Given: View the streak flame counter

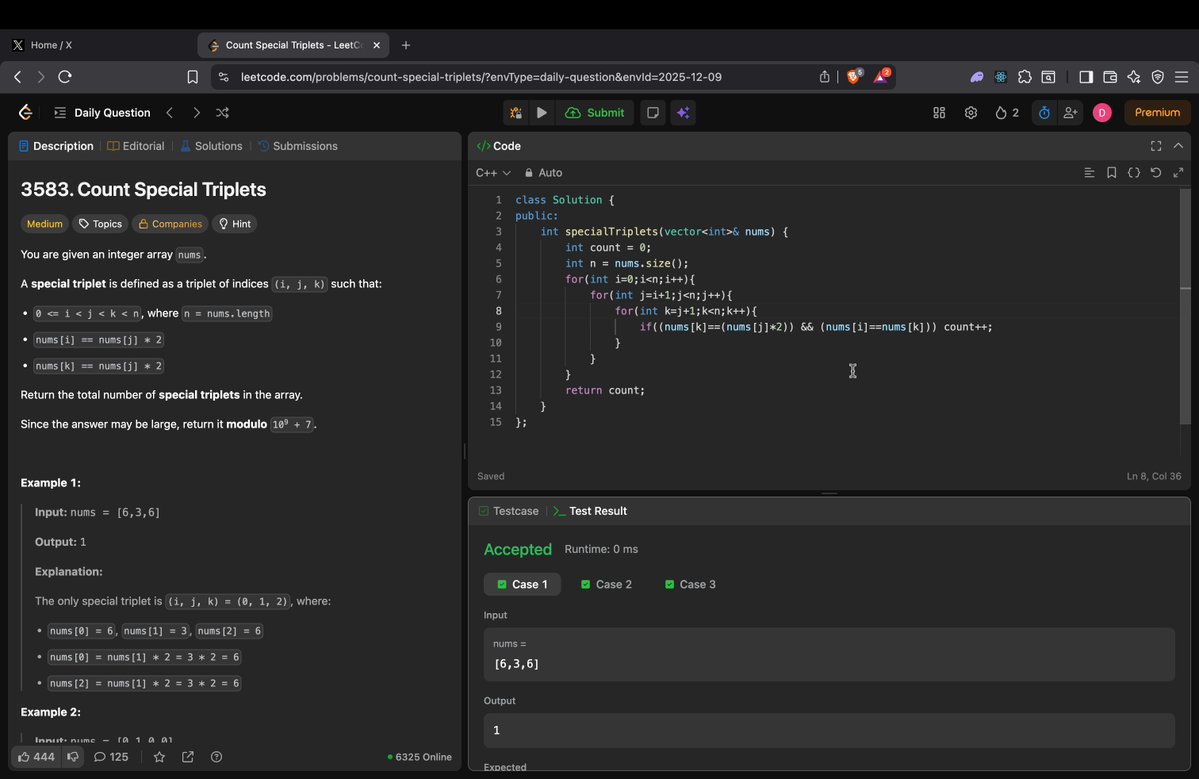Looking at the screenshot, I should pyautogui.click(x=1006, y=112).
